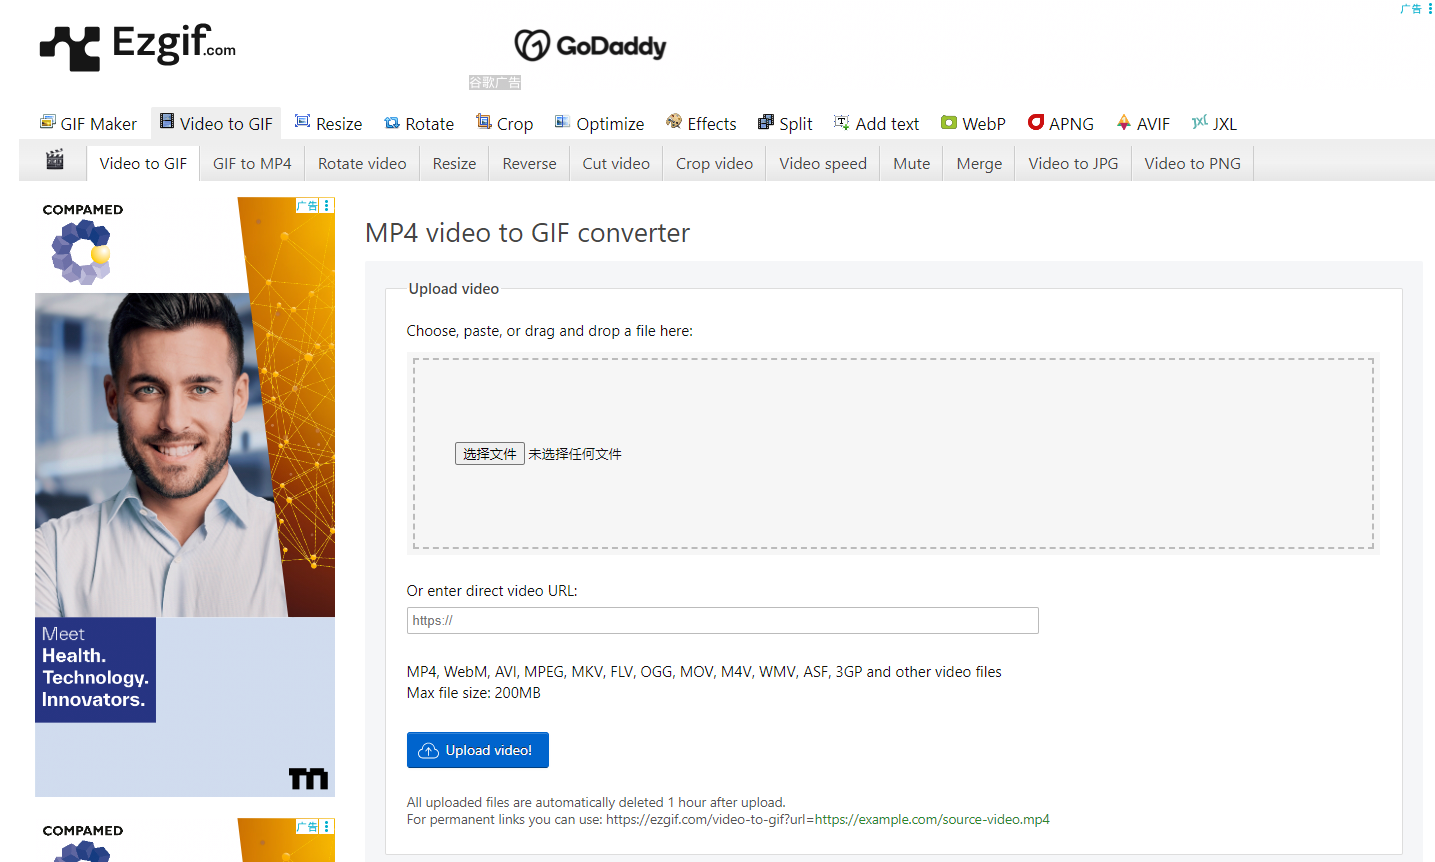Select the Video to JPG tab
Viewport: 1435px width, 862px height.
pos(1073,164)
